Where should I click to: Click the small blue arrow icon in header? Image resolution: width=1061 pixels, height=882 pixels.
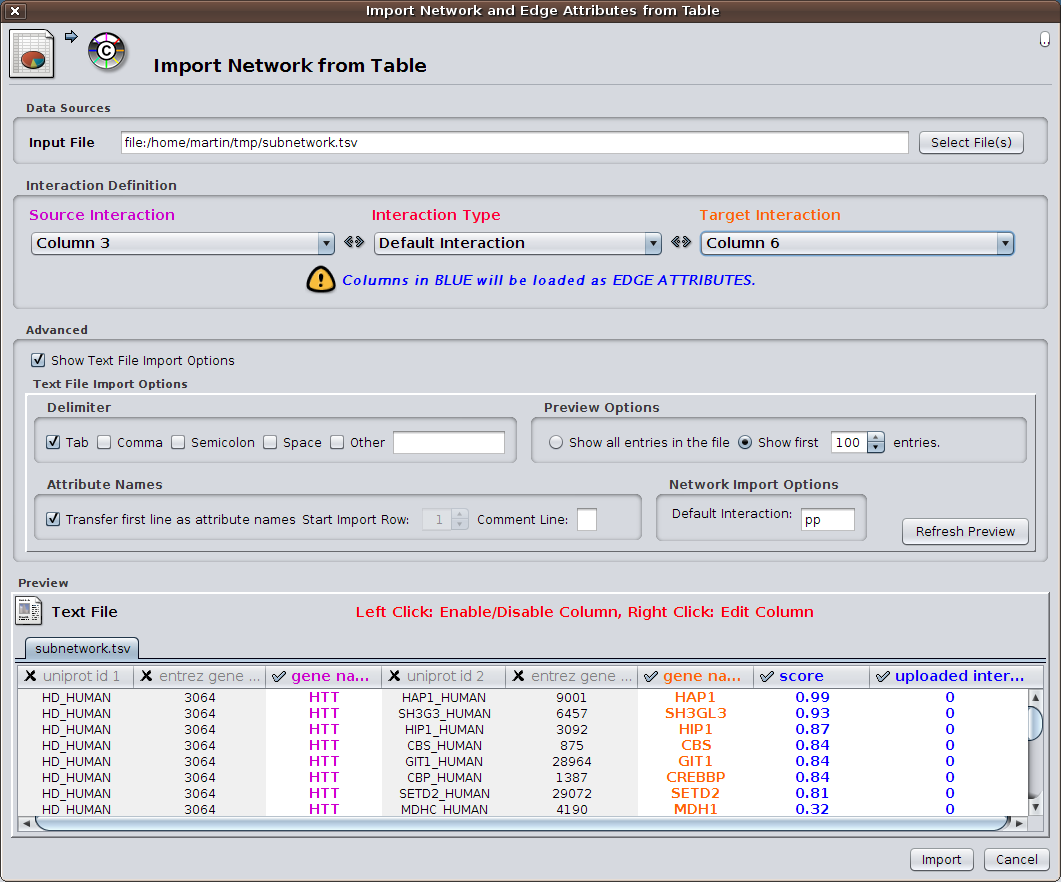point(71,37)
